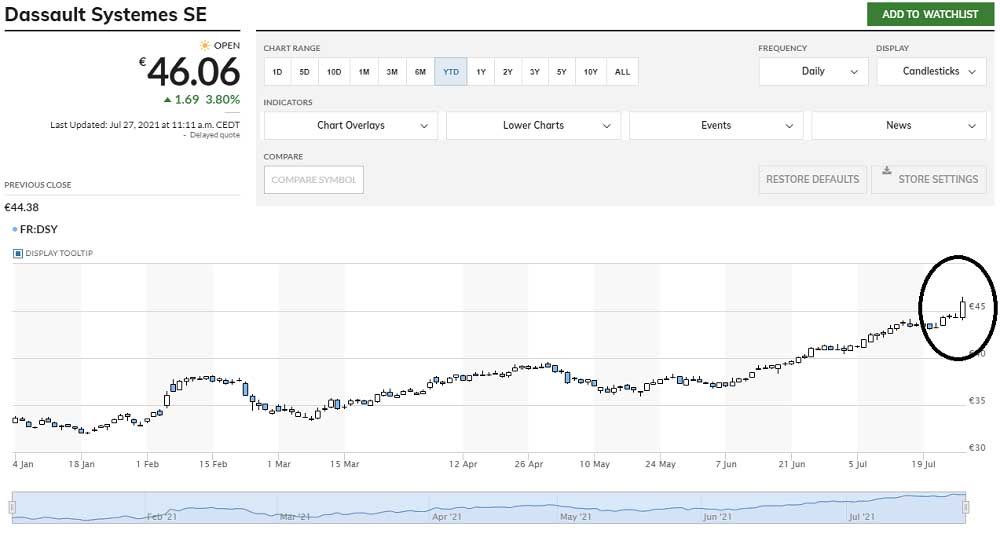The width and height of the screenshot is (1000, 541).
Task: Click the 3.80% percent change
Action: (x=223, y=100)
